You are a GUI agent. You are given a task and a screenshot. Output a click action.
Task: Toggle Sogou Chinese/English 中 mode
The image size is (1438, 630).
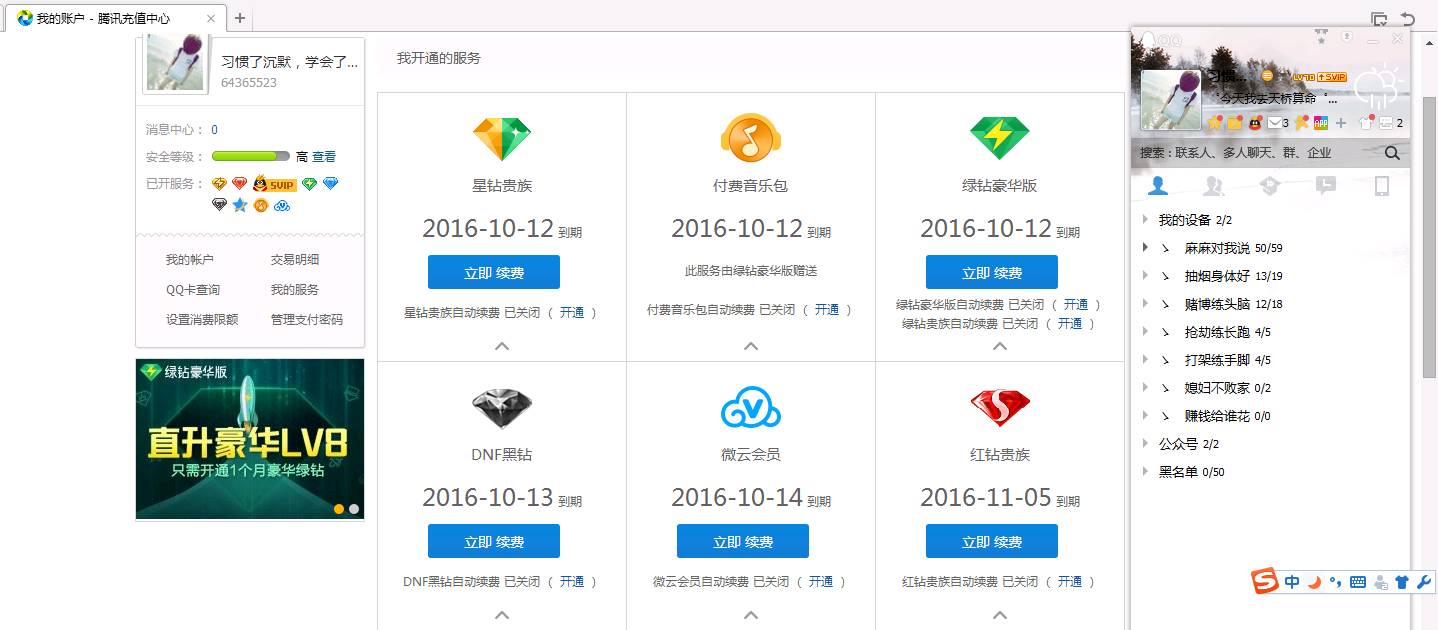pos(1292,582)
